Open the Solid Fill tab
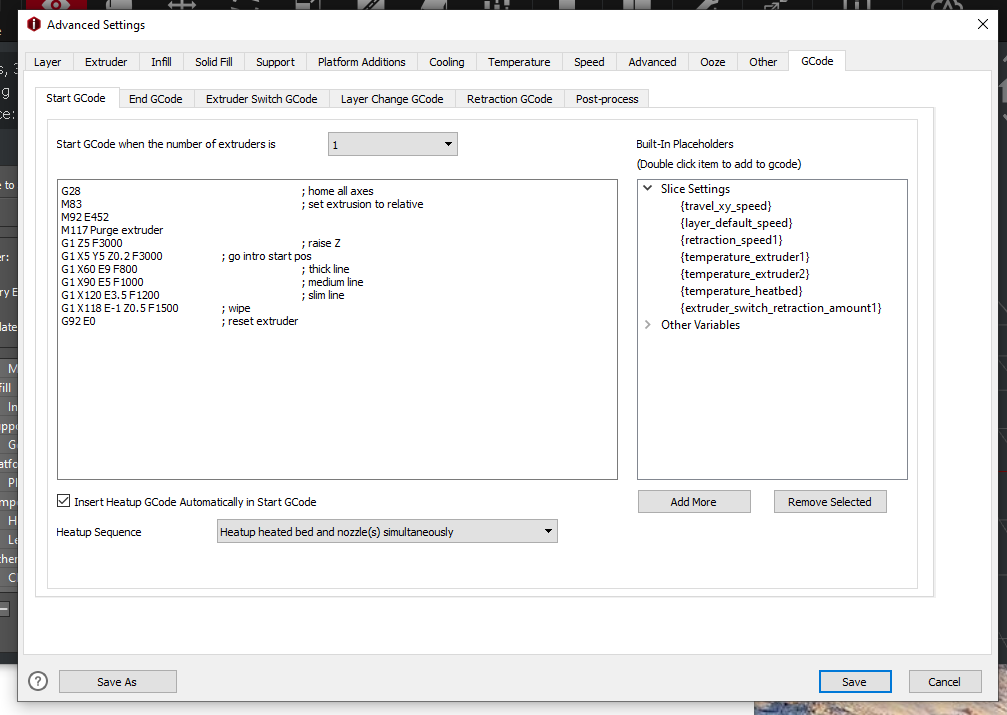Screen dimensions: 1007x715 pos(214,62)
